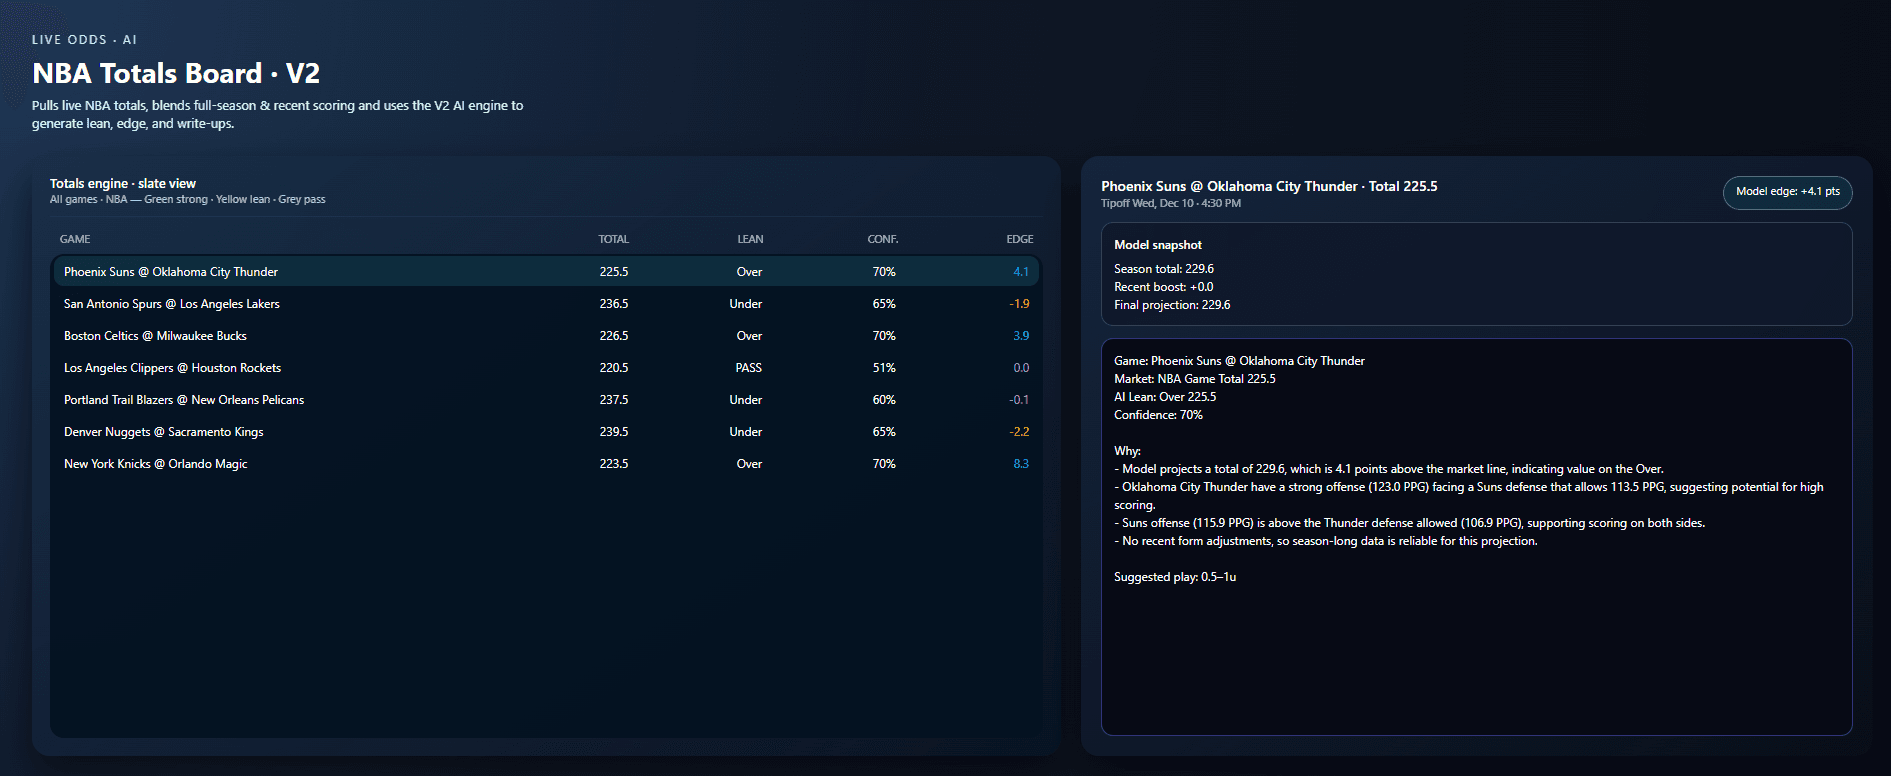Select the New York Knicks @ Orlando Magic row
Image resolution: width=1891 pixels, height=776 pixels.
546,463
